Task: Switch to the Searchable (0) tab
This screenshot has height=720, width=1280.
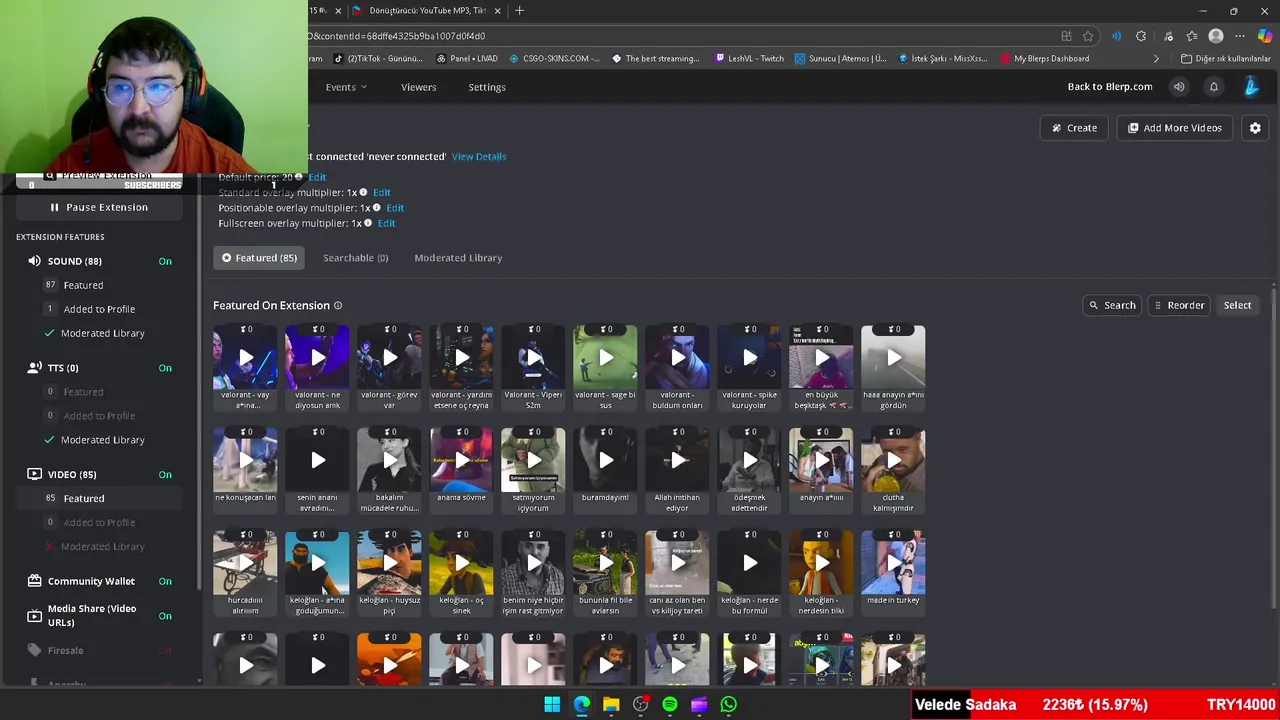Action: 355,258
